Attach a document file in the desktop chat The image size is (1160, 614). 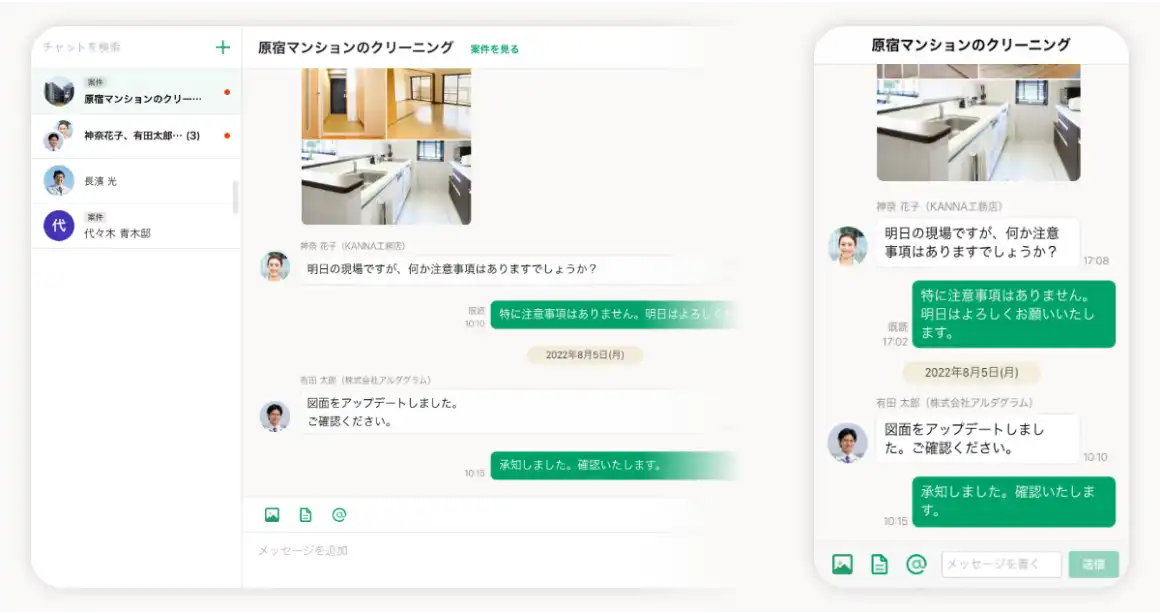(304, 513)
